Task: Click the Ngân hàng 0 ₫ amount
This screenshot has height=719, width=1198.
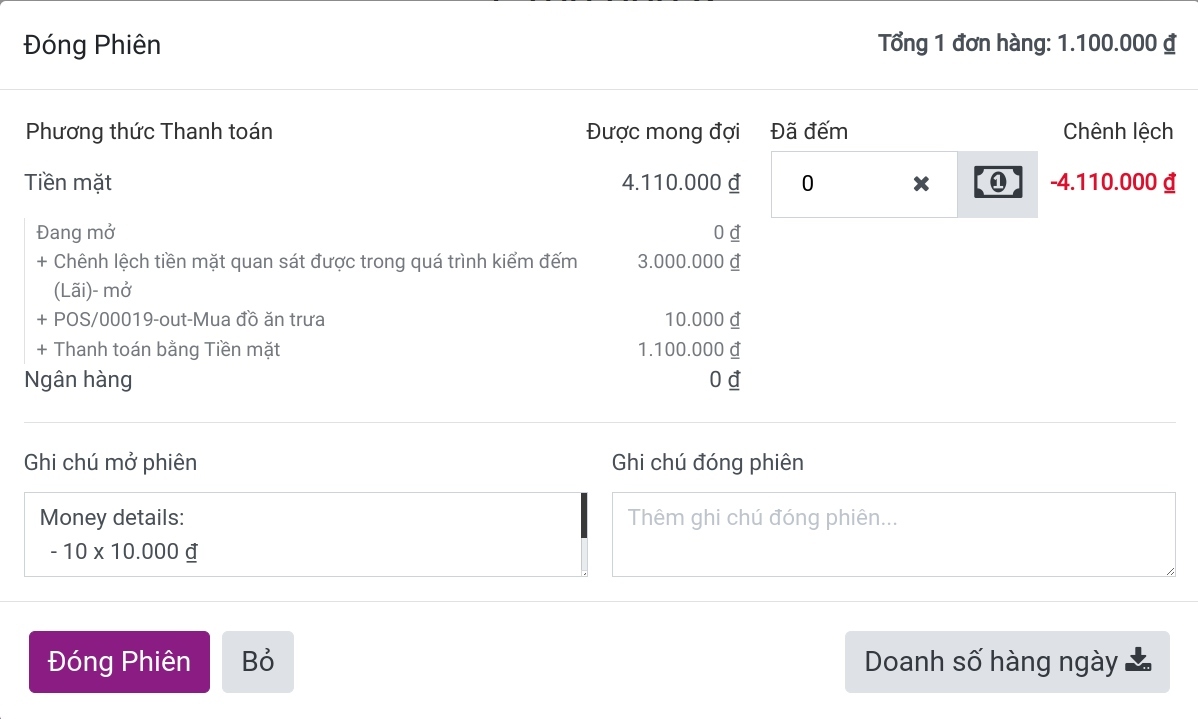Action: [x=724, y=380]
